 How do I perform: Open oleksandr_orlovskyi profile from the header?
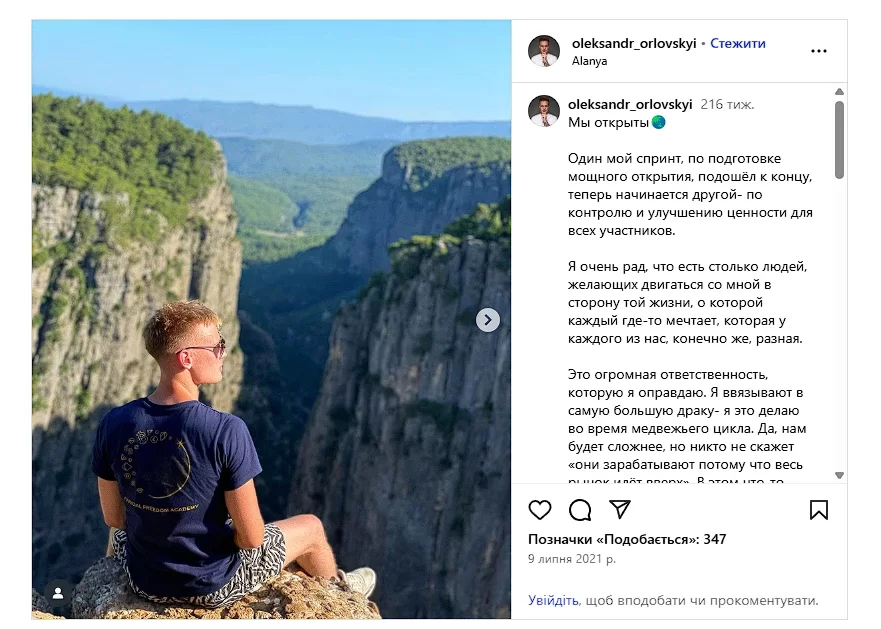[633, 43]
